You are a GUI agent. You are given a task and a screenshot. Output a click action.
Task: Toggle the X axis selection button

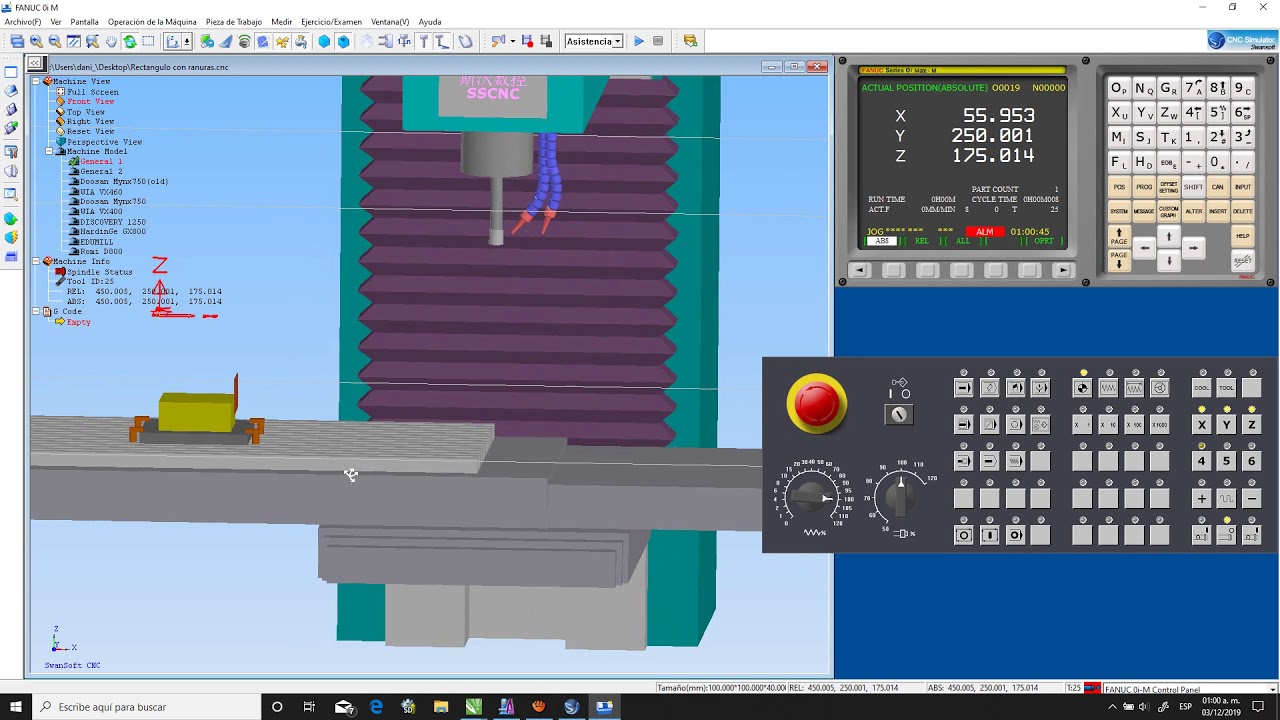click(1201, 425)
